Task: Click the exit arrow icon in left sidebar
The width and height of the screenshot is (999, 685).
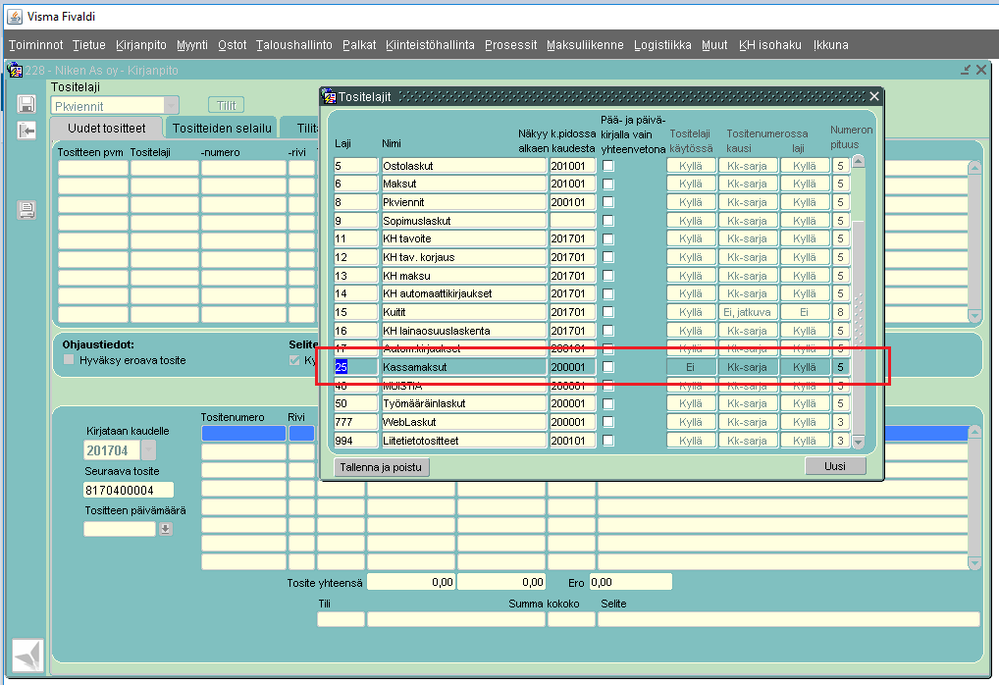Action: pyautogui.click(x=26, y=131)
